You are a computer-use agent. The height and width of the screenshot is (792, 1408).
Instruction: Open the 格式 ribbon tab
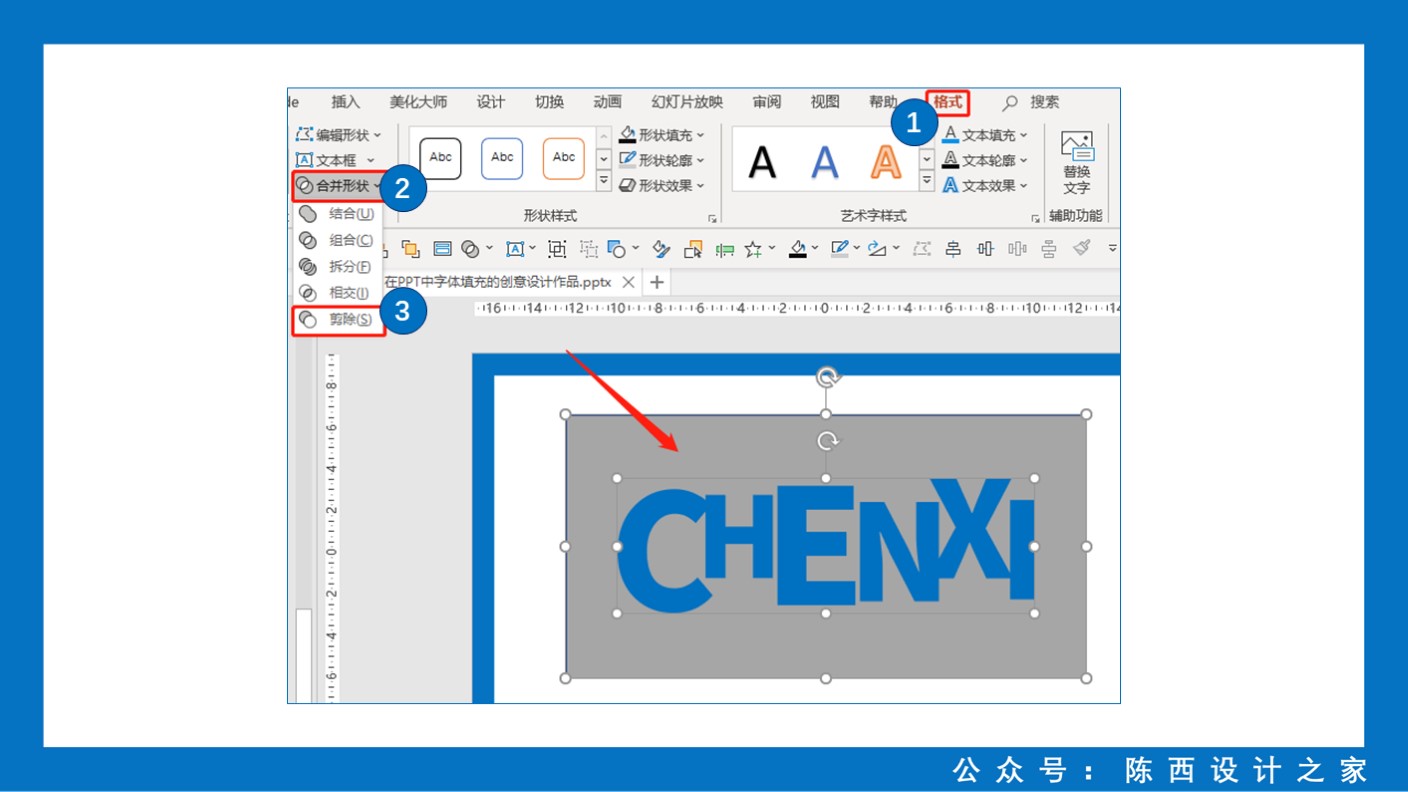[x=948, y=102]
